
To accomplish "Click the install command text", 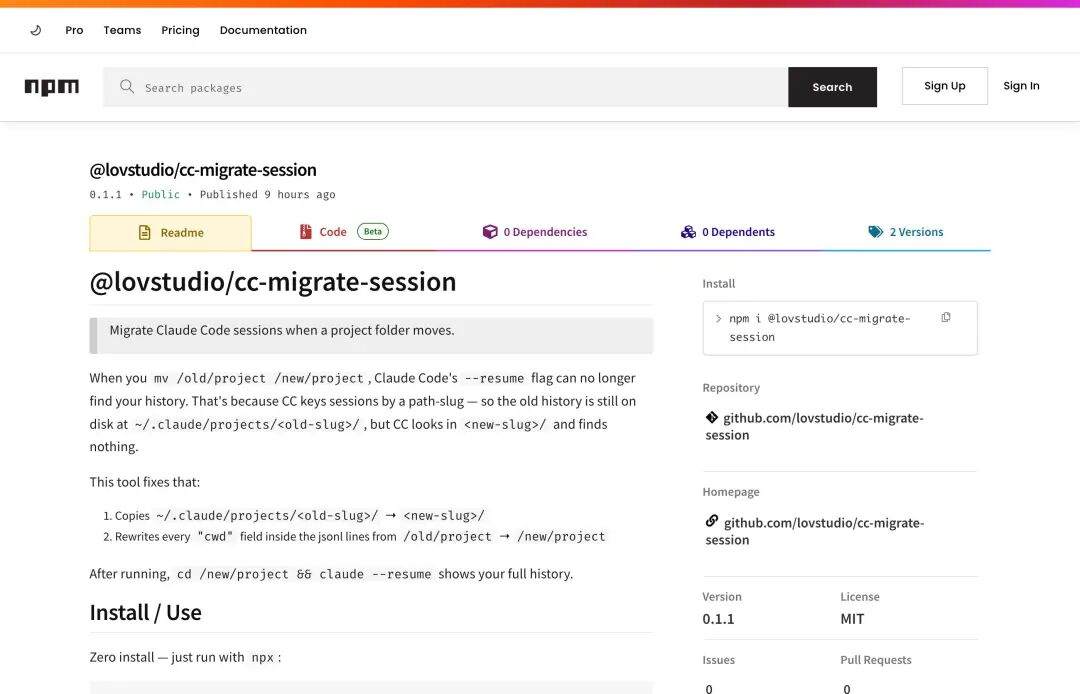I will coord(820,328).
